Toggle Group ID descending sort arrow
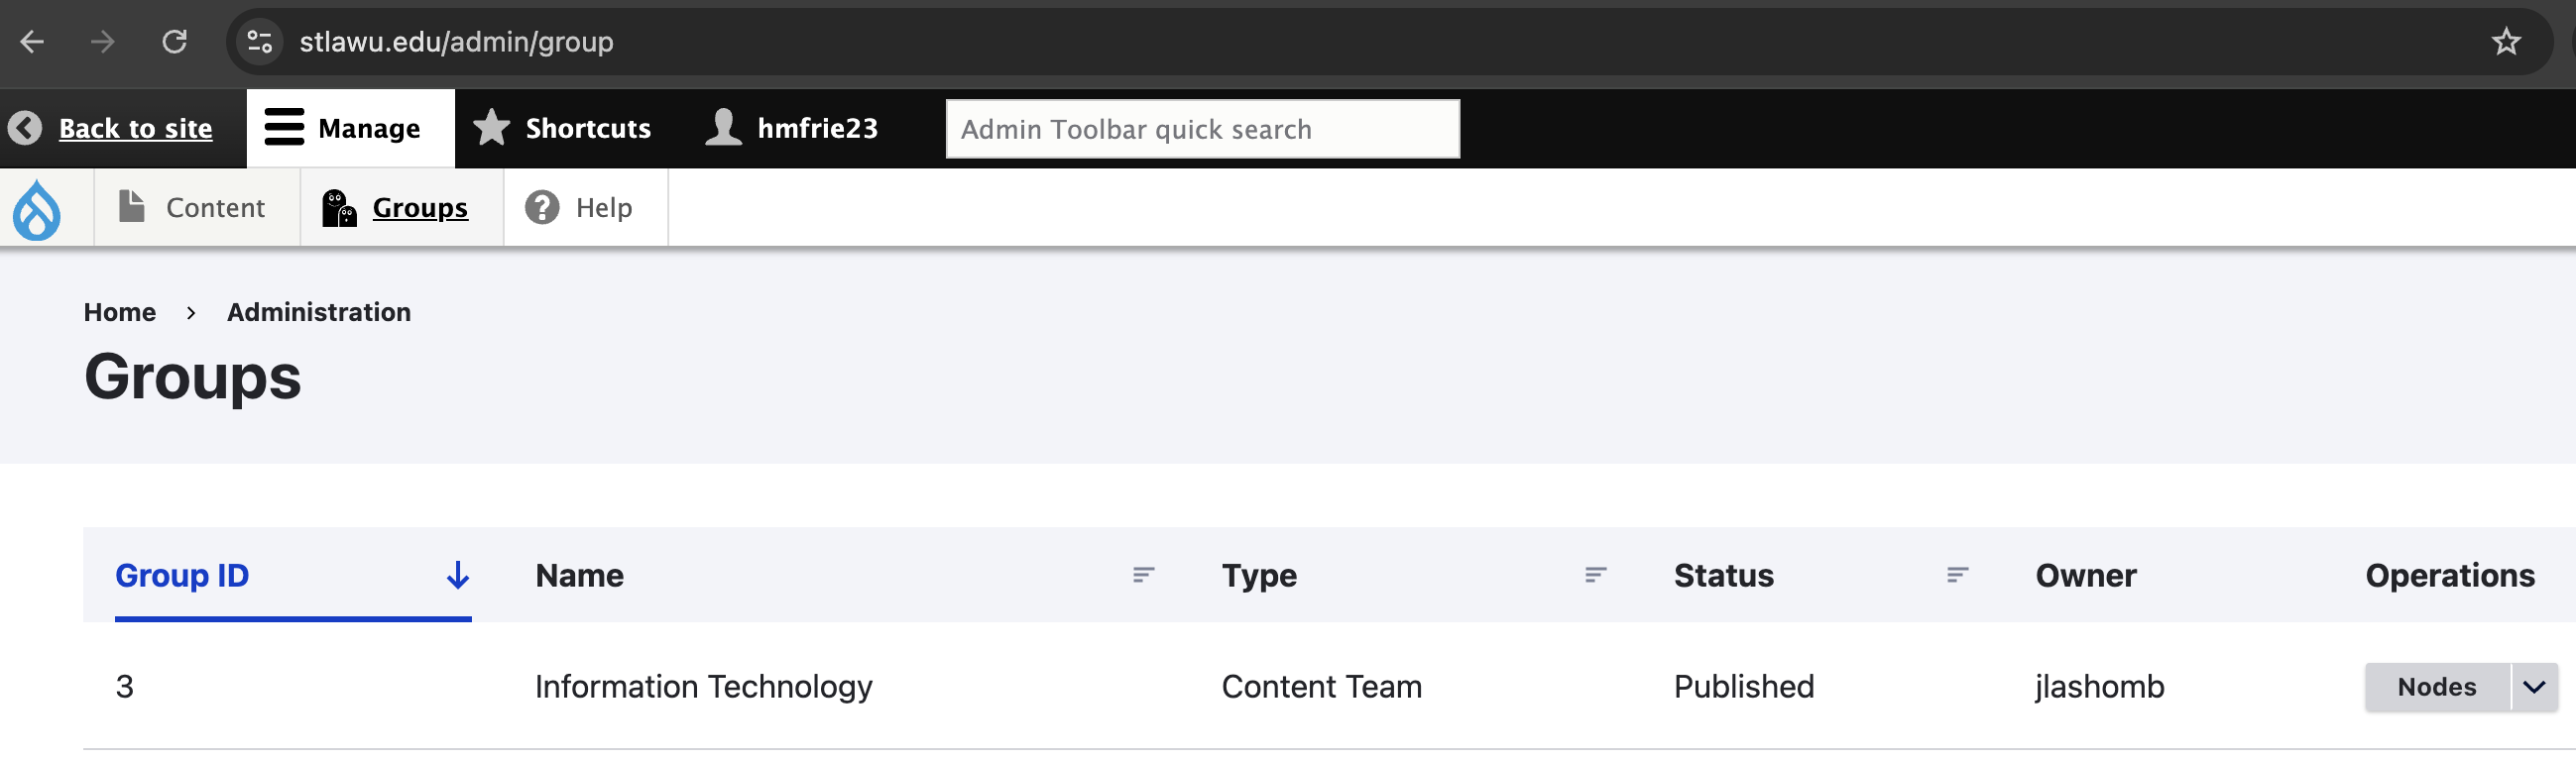This screenshot has width=2576, height=761. click(457, 575)
